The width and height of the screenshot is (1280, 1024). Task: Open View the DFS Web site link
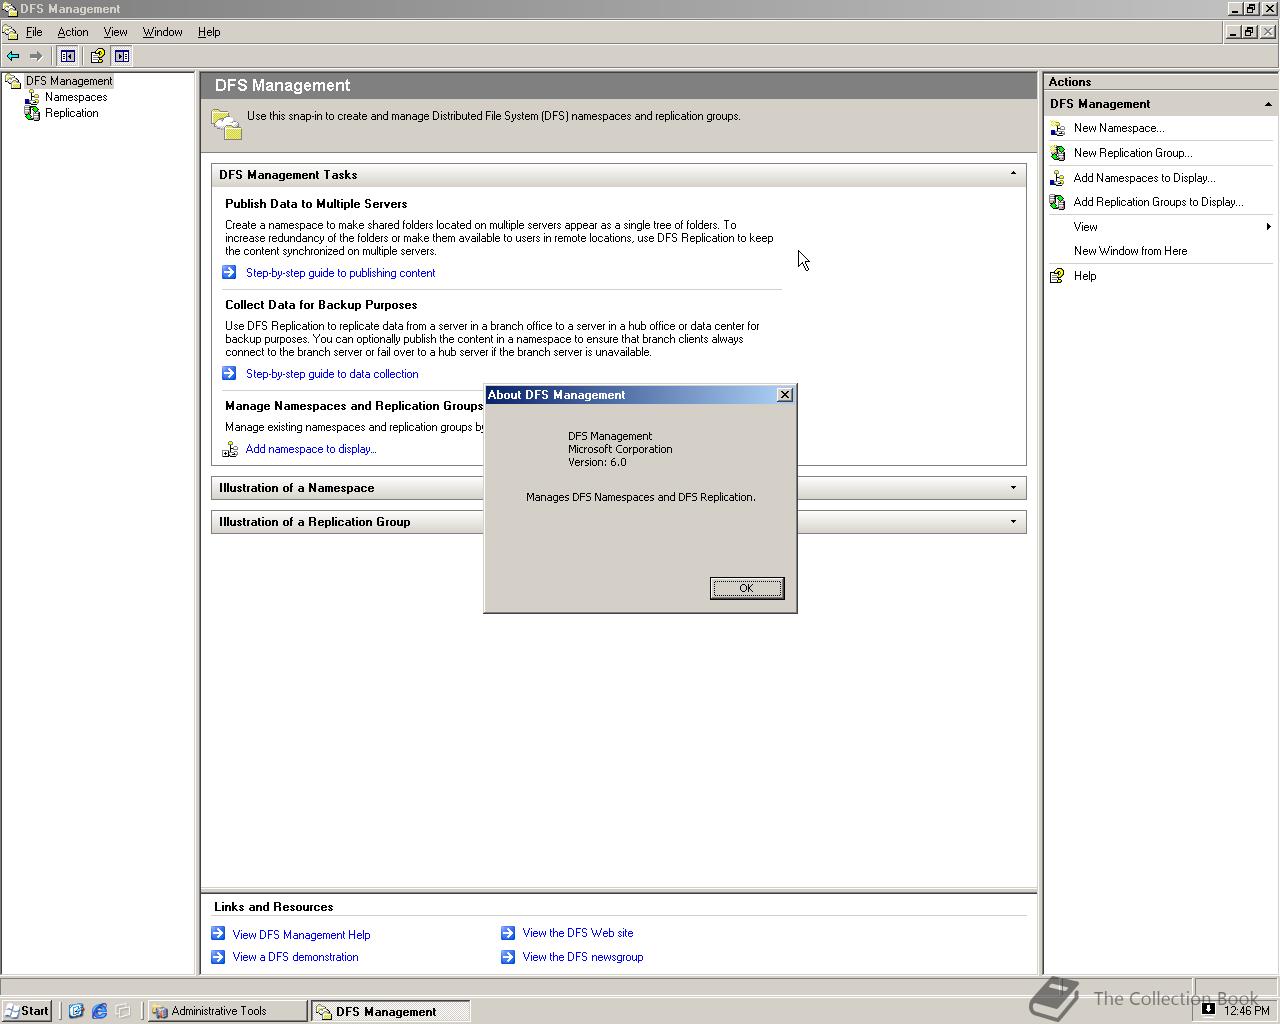click(577, 933)
